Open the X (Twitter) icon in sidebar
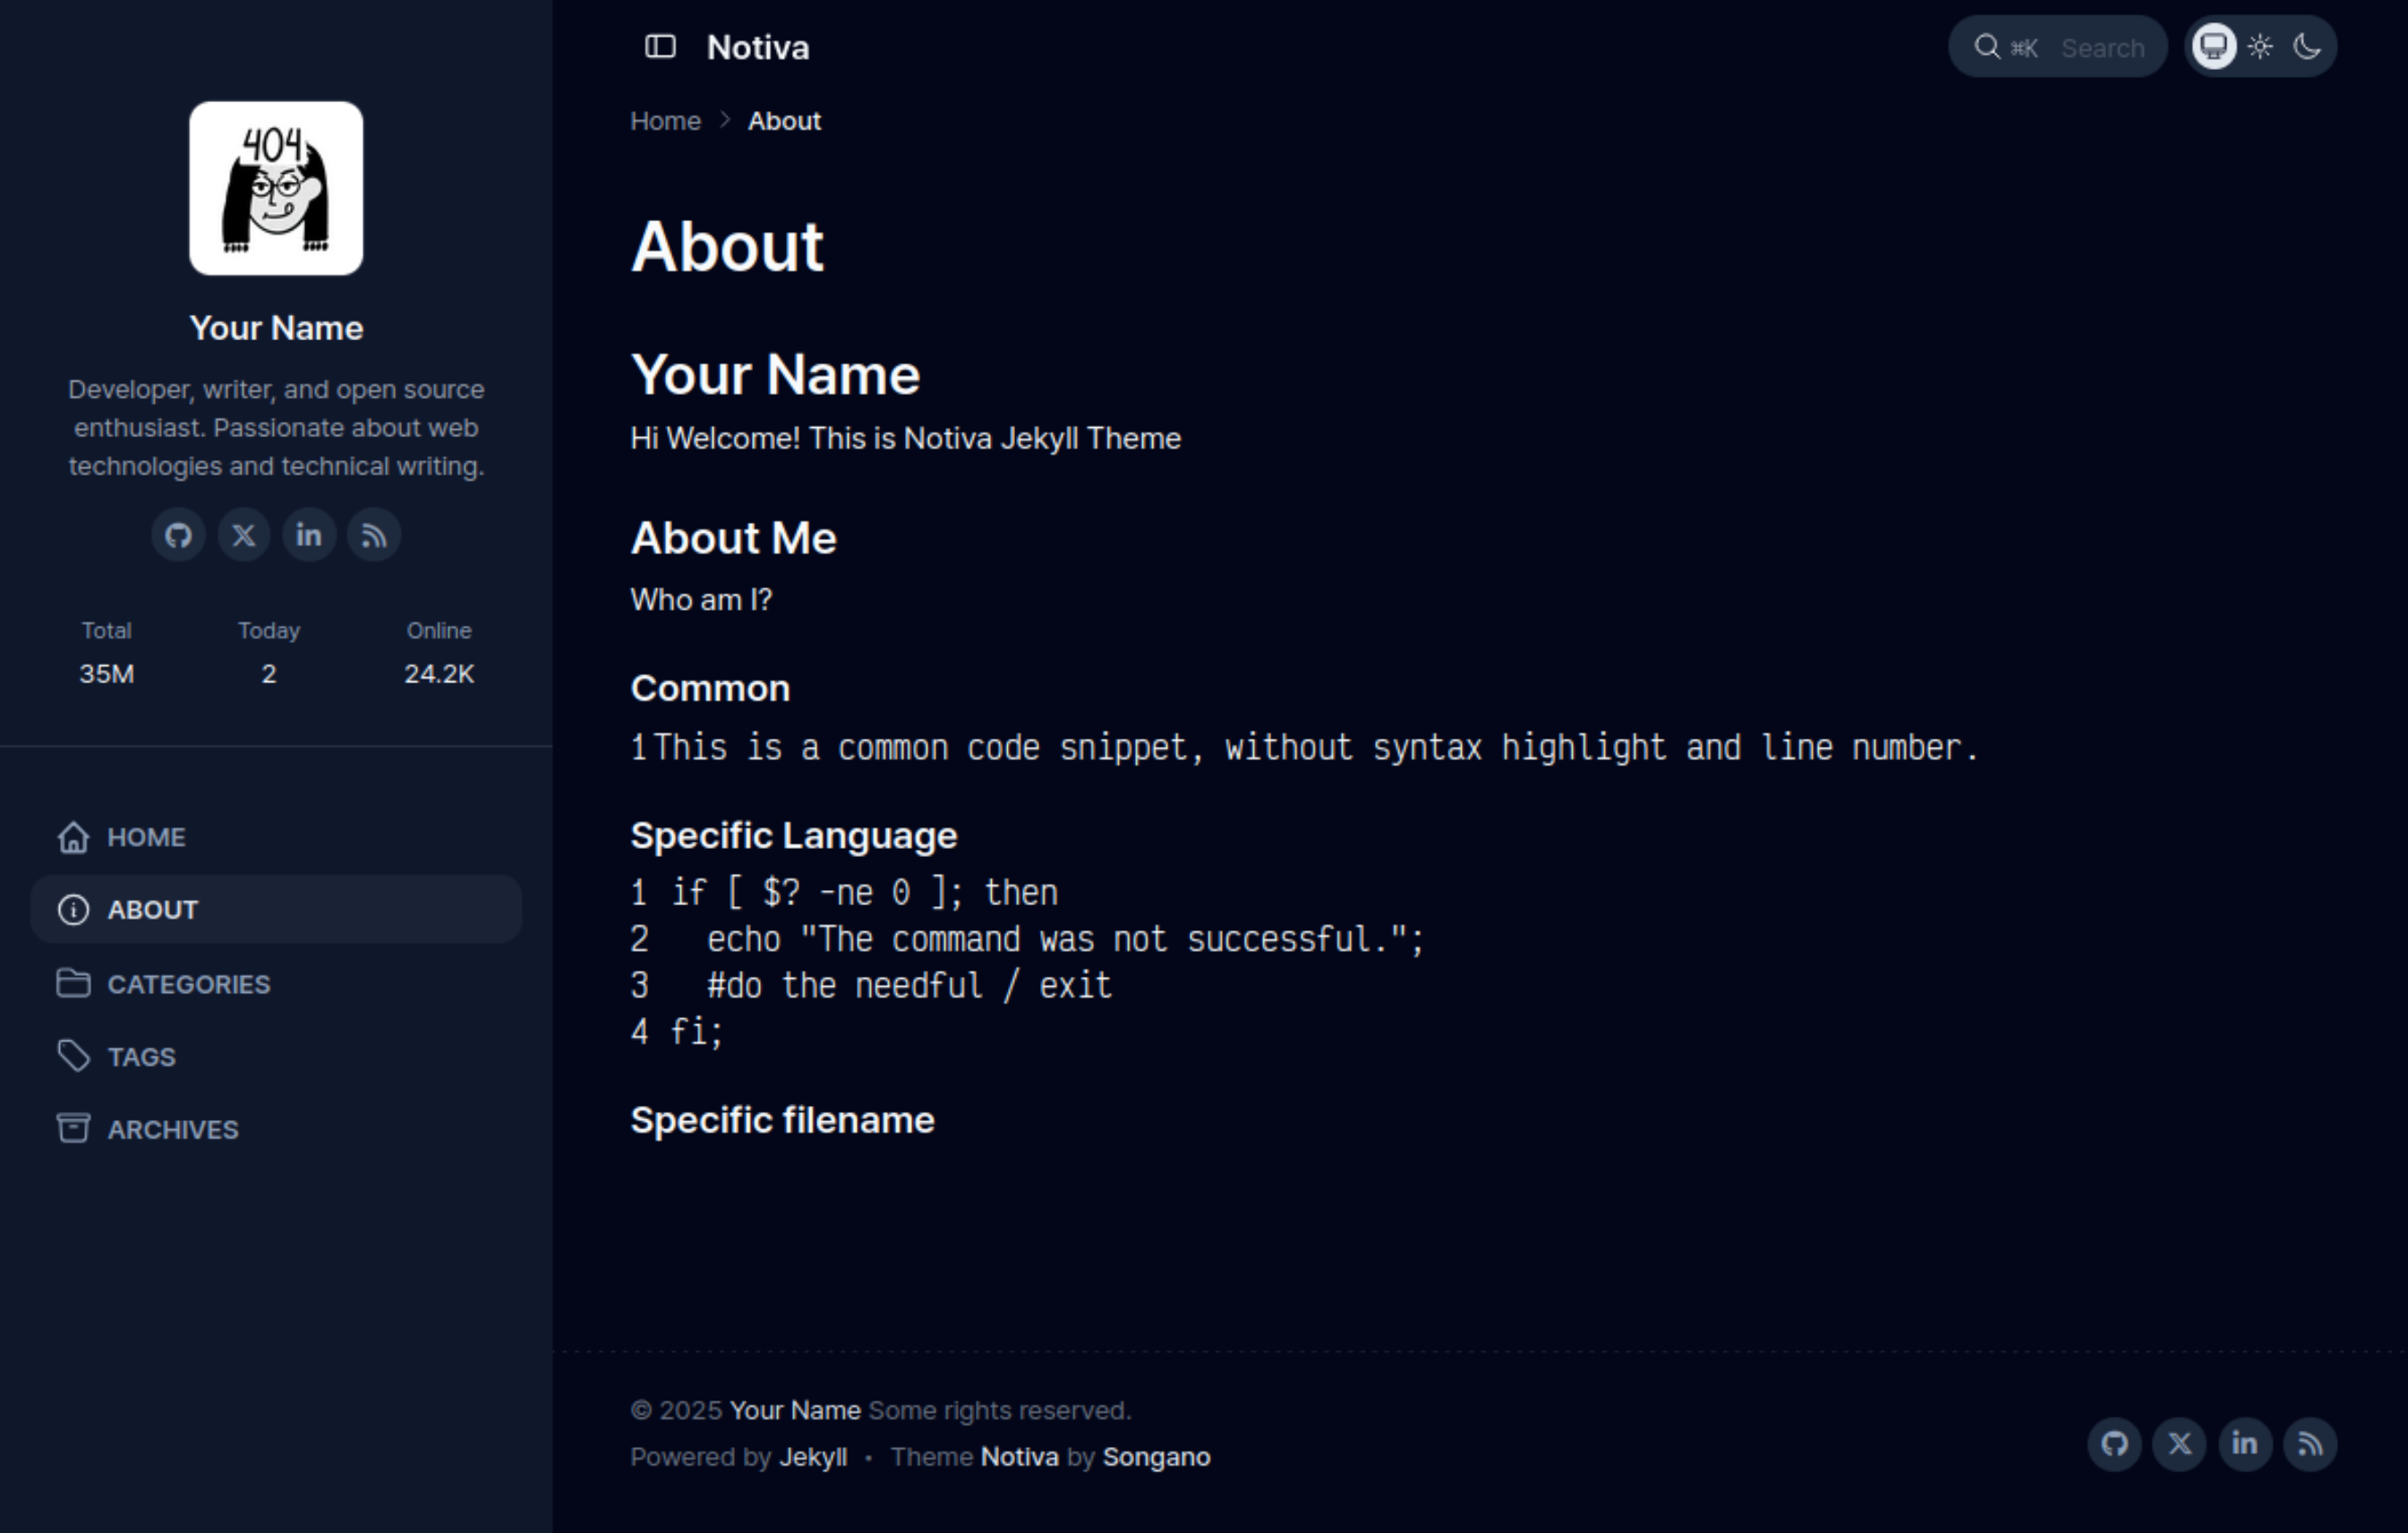 click(243, 535)
